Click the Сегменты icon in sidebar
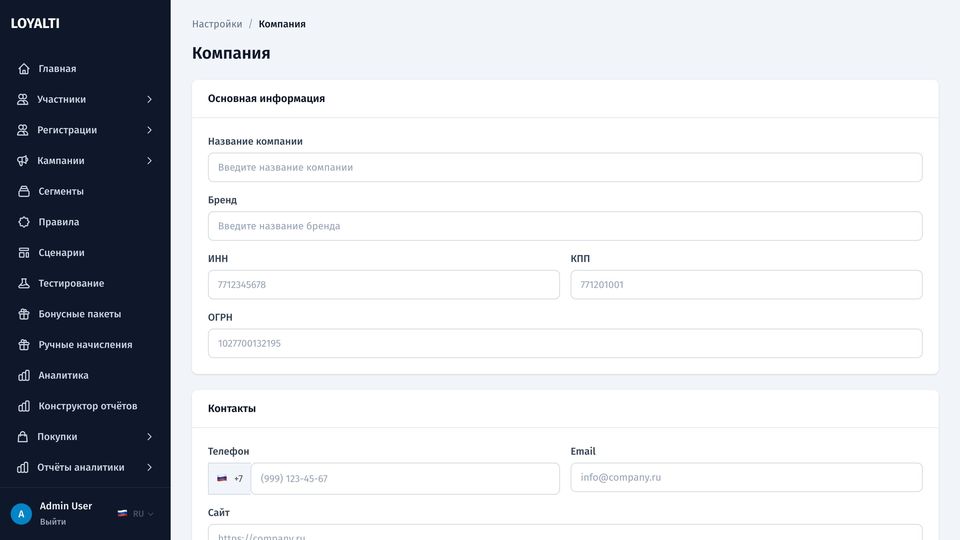 [24, 191]
